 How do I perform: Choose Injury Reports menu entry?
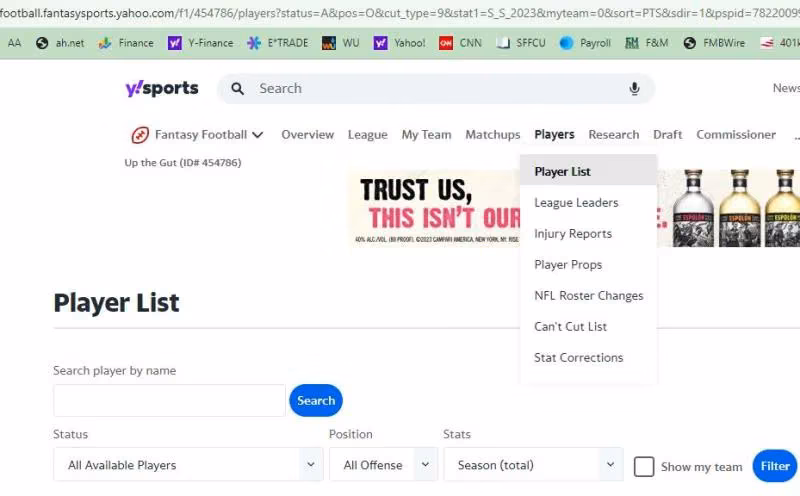coord(573,234)
